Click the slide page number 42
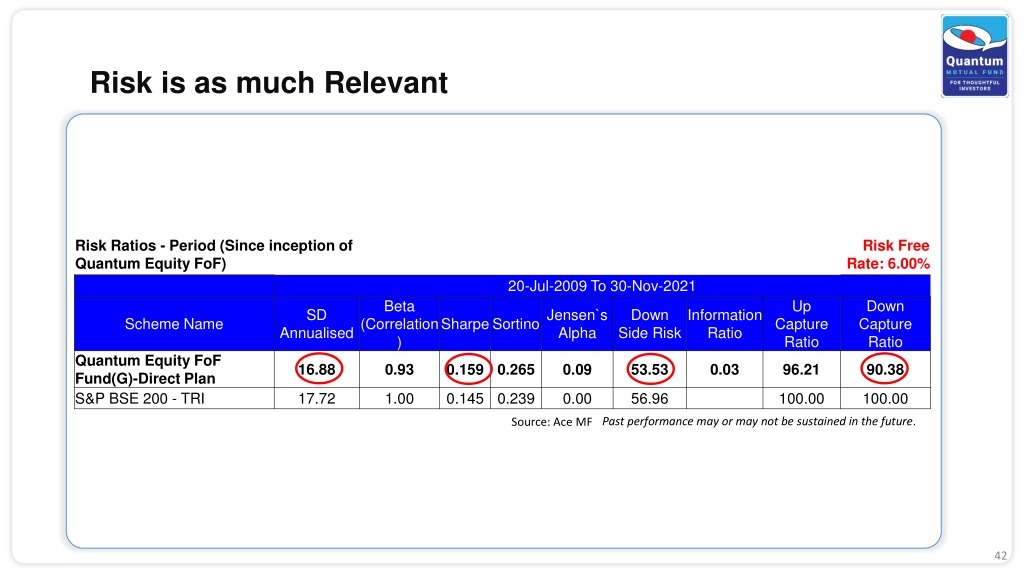The width and height of the screenshot is (1024, 576). click(1000, 556)
